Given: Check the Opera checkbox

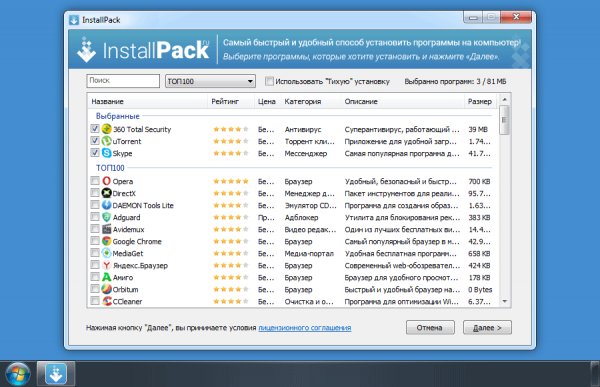Looking at the screenshot, I should click(95, 181).
